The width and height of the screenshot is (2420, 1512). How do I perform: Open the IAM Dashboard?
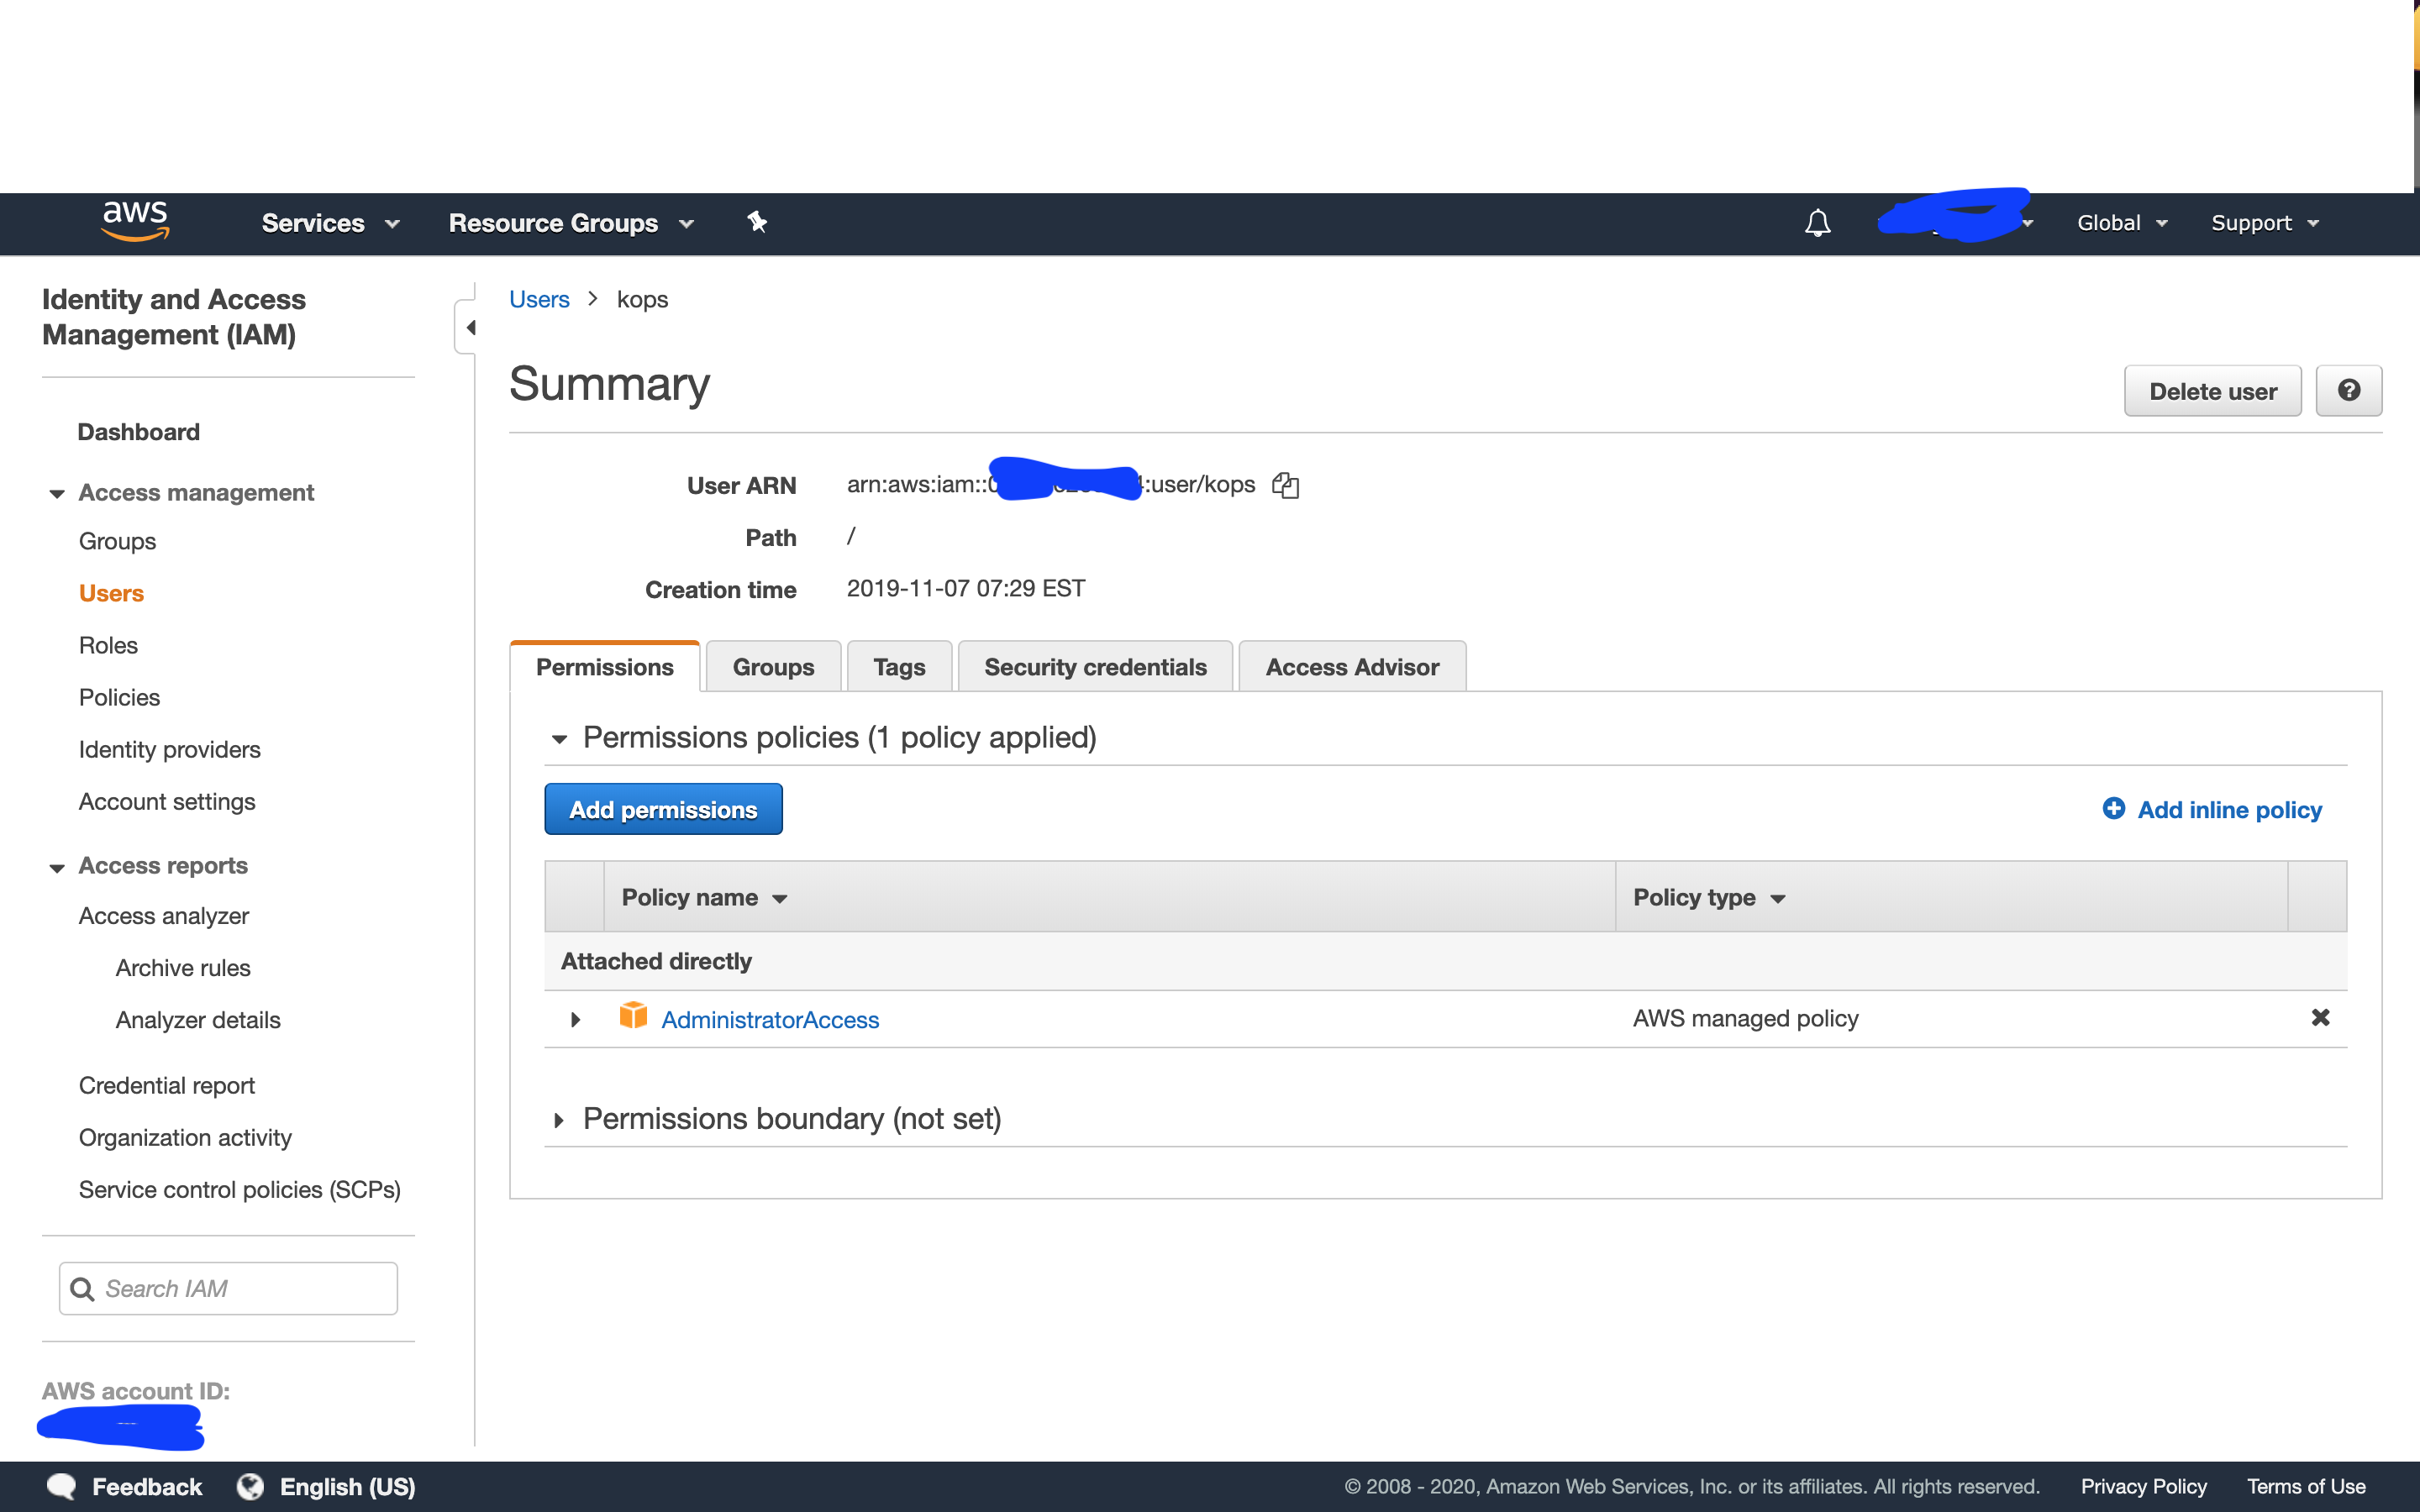pyautogui.click(x=139, y=432)
